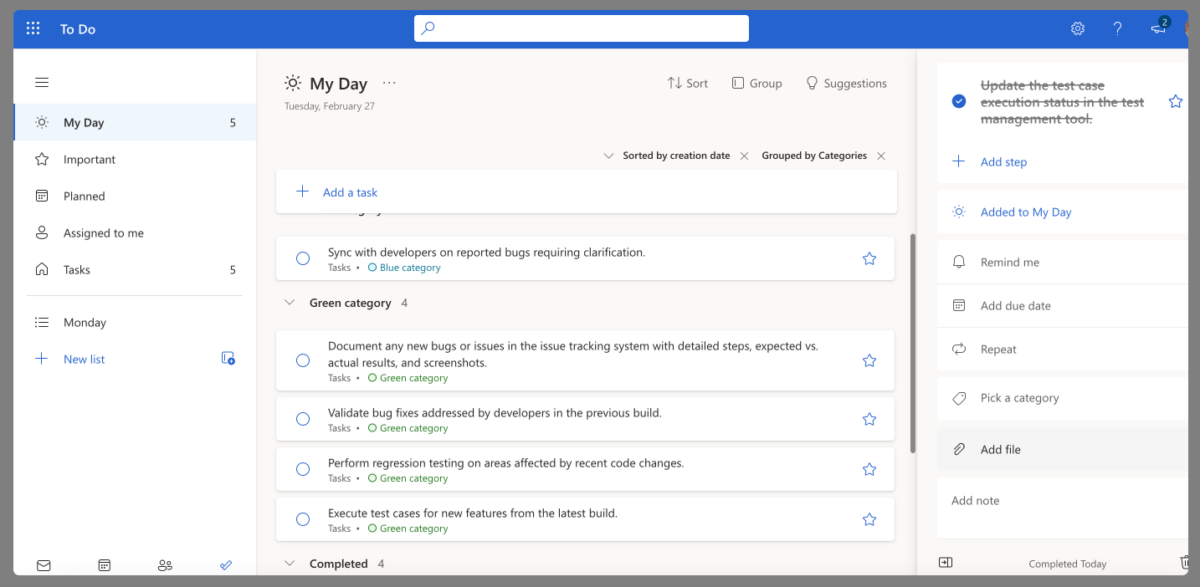Collapse the Green category group
The width and height of the screenshot is (1200, 587).
[x=290, y=303]
